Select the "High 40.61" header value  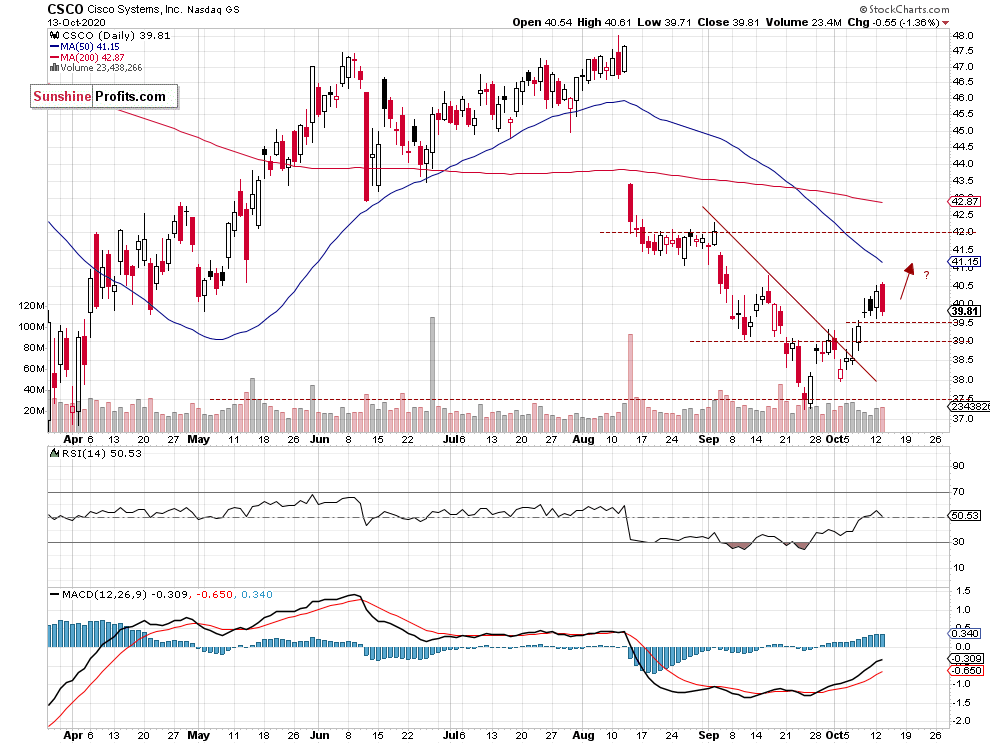(x=605, y=22)
